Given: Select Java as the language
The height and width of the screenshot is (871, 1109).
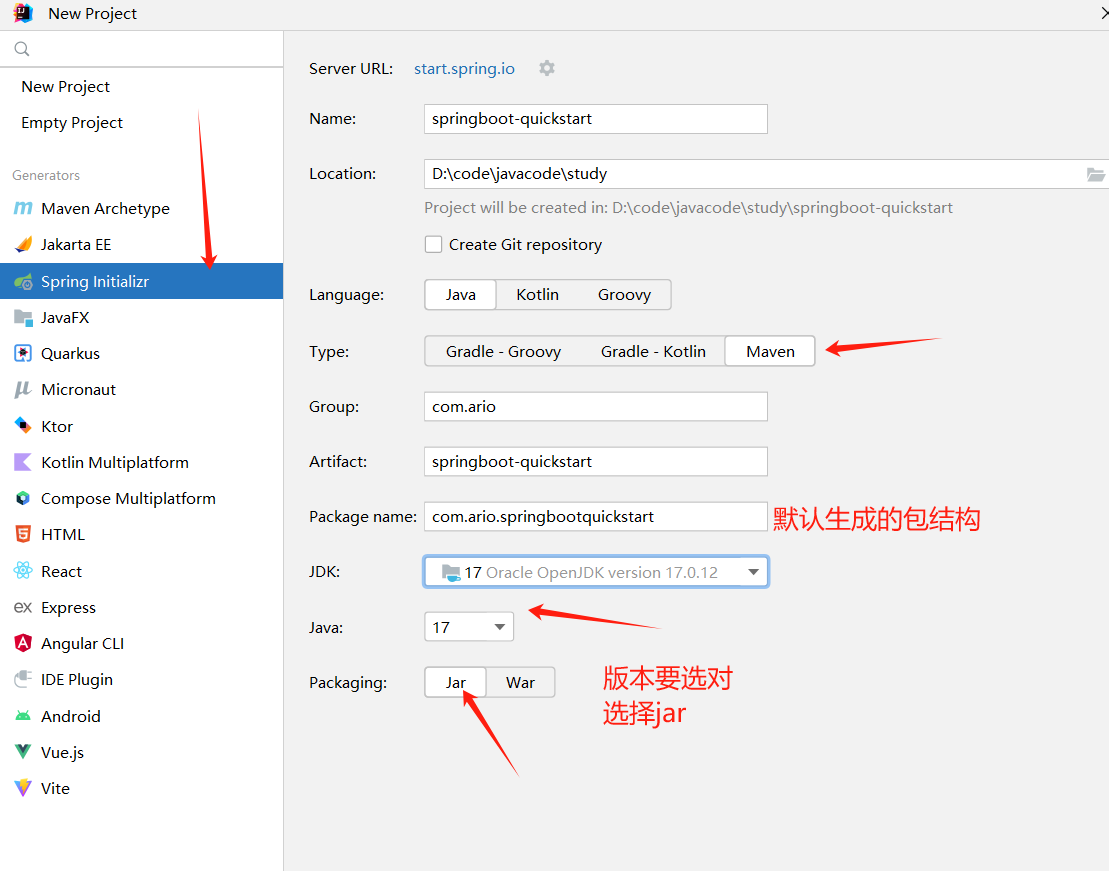Looking at the screenshot, I should point(460,294).
